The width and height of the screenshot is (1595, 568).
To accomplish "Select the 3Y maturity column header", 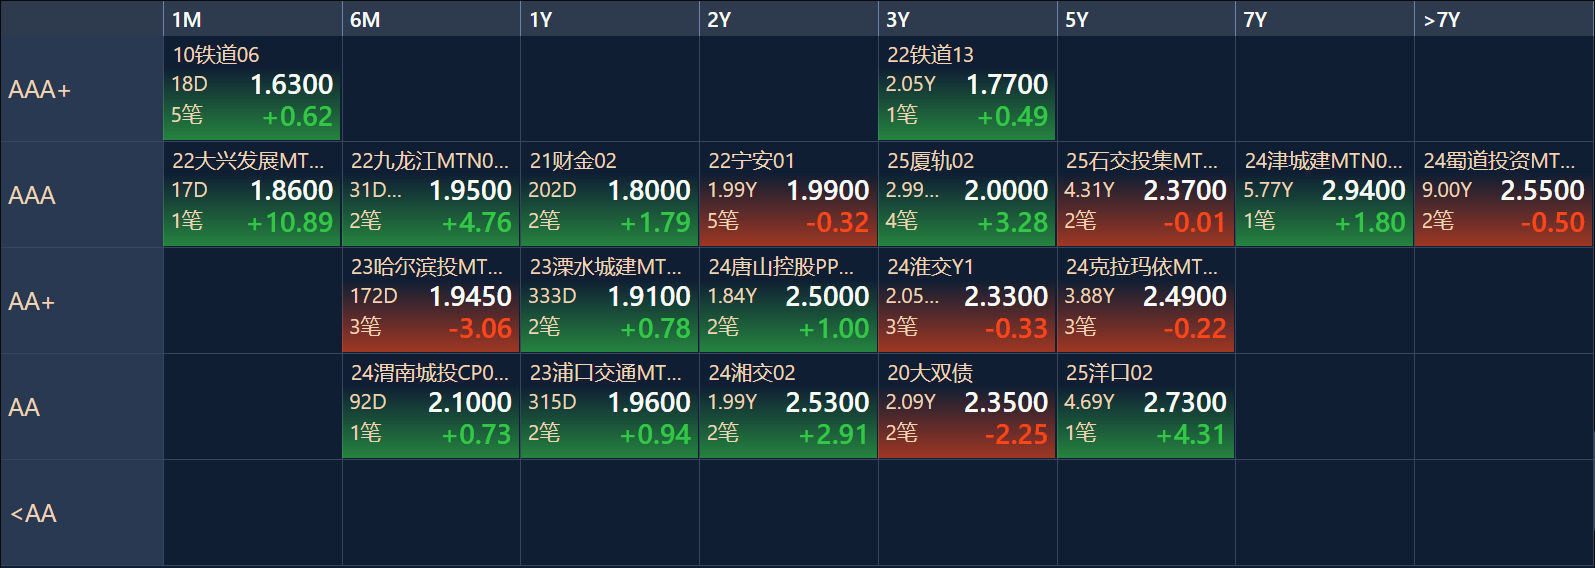I will 966,19.
